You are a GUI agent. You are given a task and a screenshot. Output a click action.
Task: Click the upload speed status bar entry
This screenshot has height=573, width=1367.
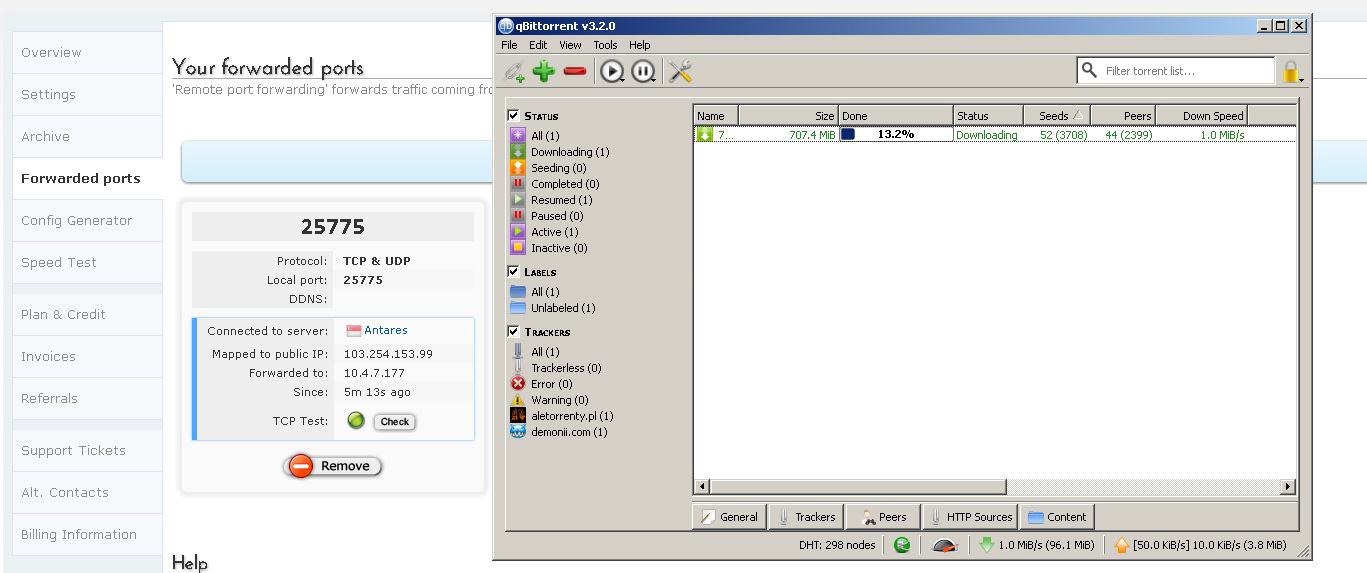[x=1199, y=545]
